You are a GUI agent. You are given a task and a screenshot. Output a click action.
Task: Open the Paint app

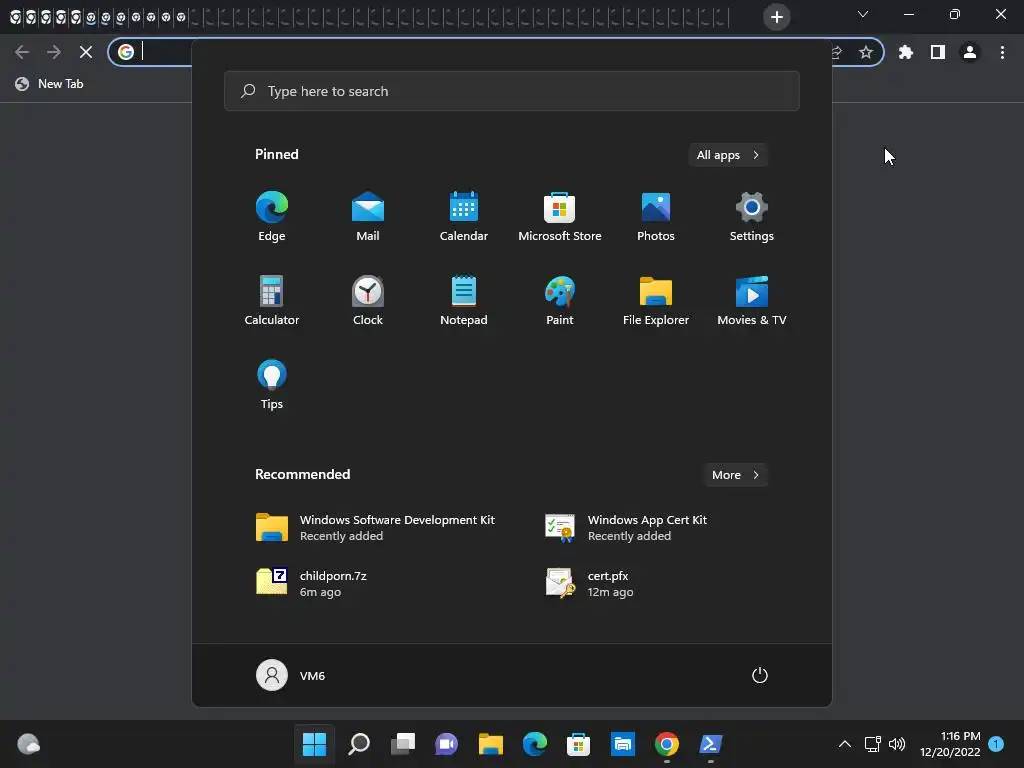560,300
